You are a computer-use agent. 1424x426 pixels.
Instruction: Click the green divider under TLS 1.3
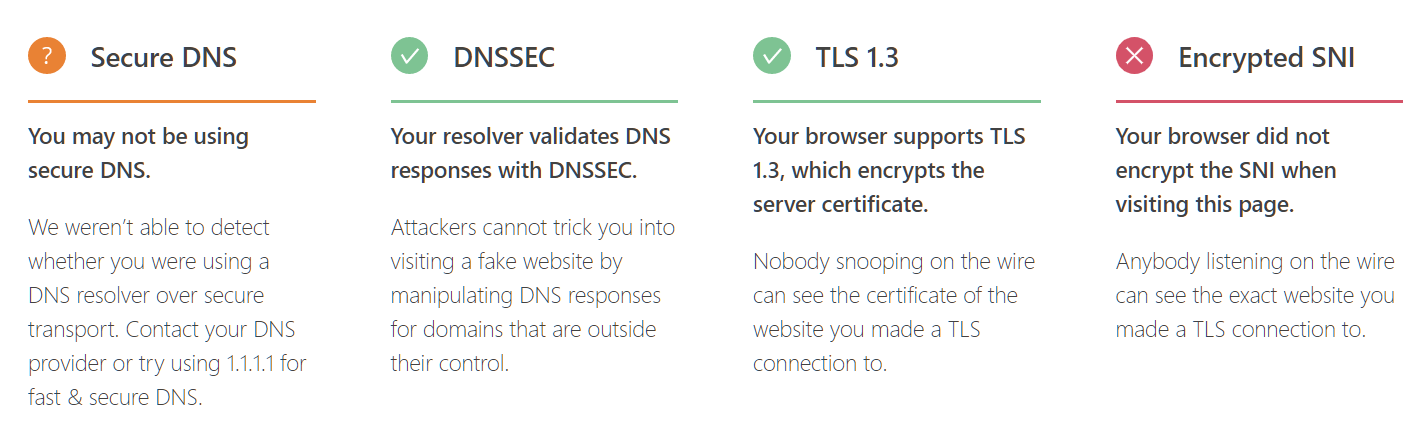(896, 101)
